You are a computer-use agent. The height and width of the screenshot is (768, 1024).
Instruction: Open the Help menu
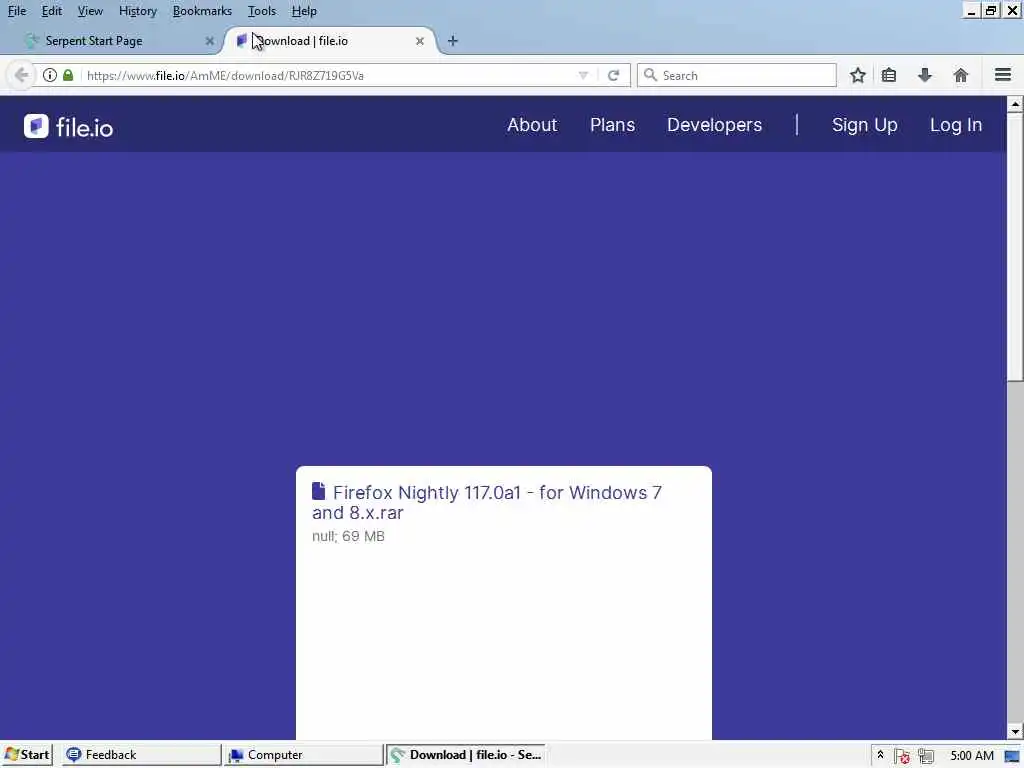click(304, 11)
